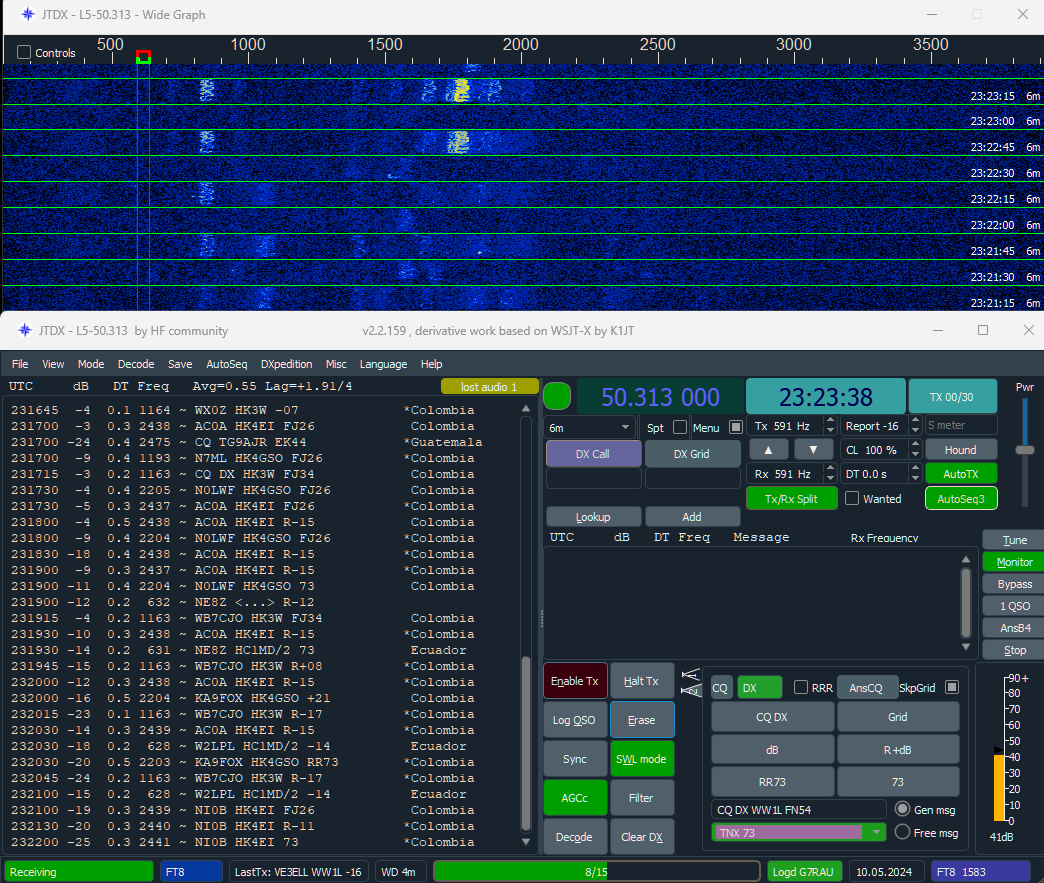
Task: Click band activity list scroll-up arrow
Action: click(525, 408)
